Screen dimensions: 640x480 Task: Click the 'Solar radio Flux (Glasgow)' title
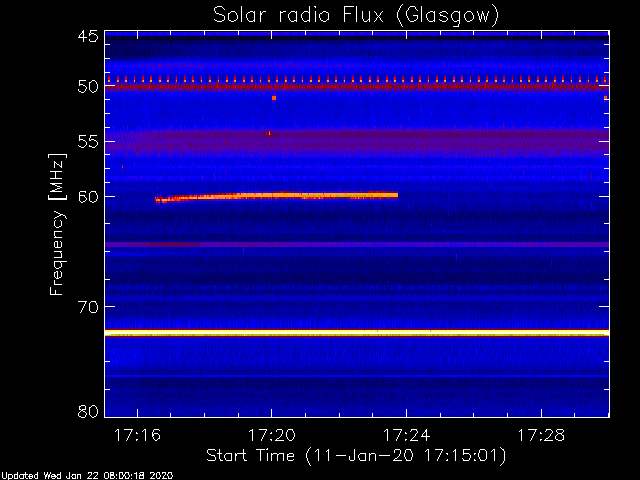pyautogui.click(x=356, y=16)
